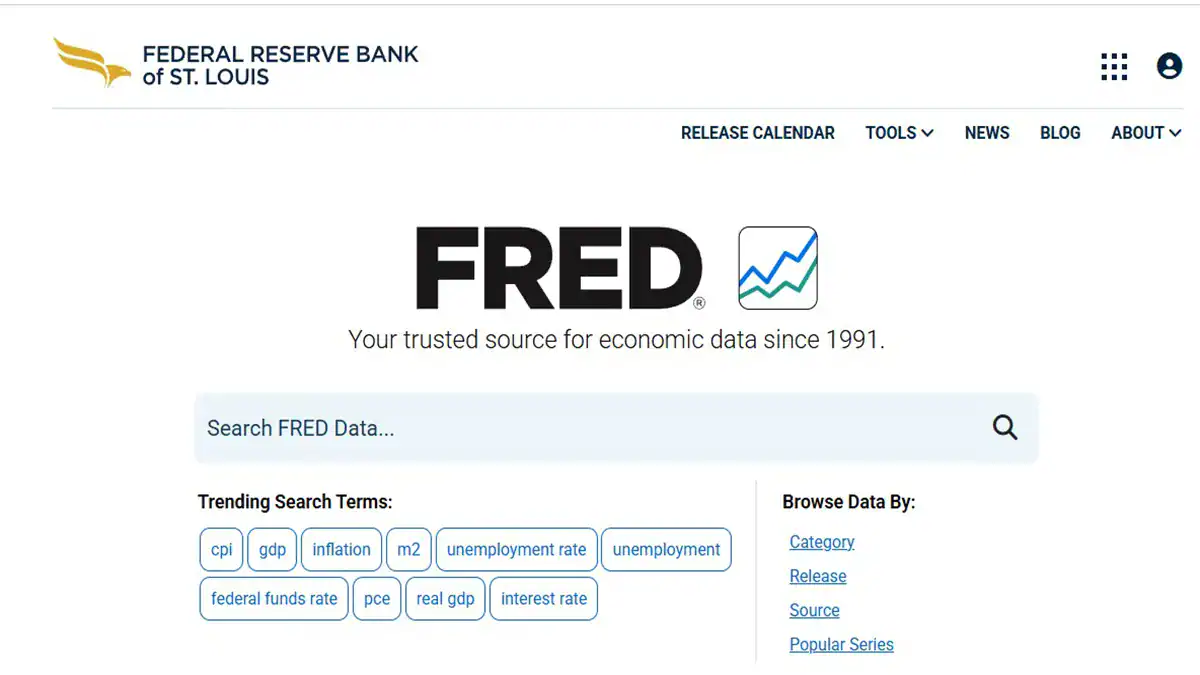Open the BLOG navigation item
This screenshot has width=1200, height=675.
[1060, 133]
